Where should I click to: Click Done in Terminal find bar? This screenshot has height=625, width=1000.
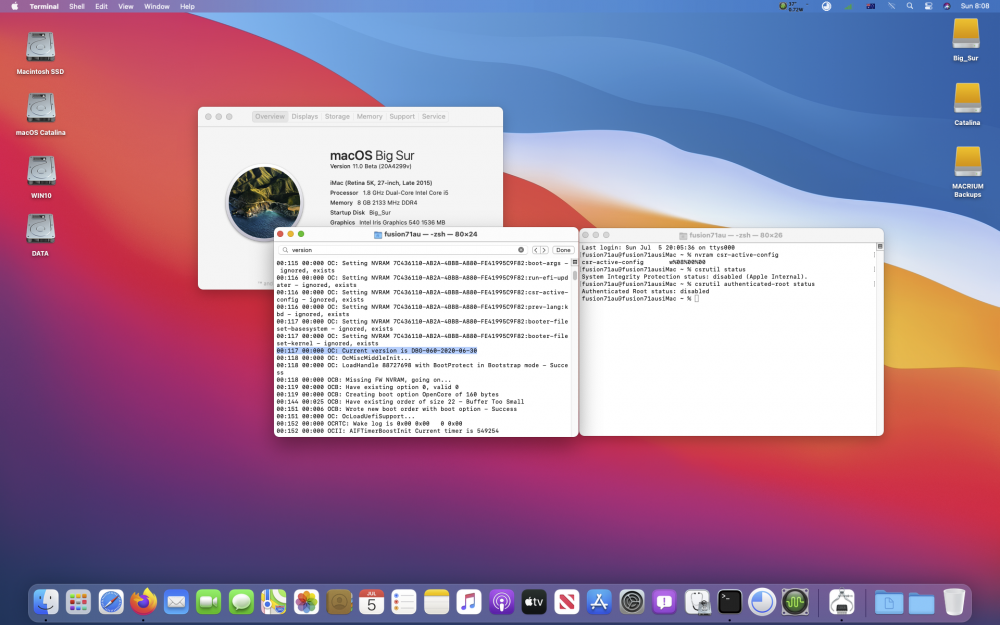563,250
